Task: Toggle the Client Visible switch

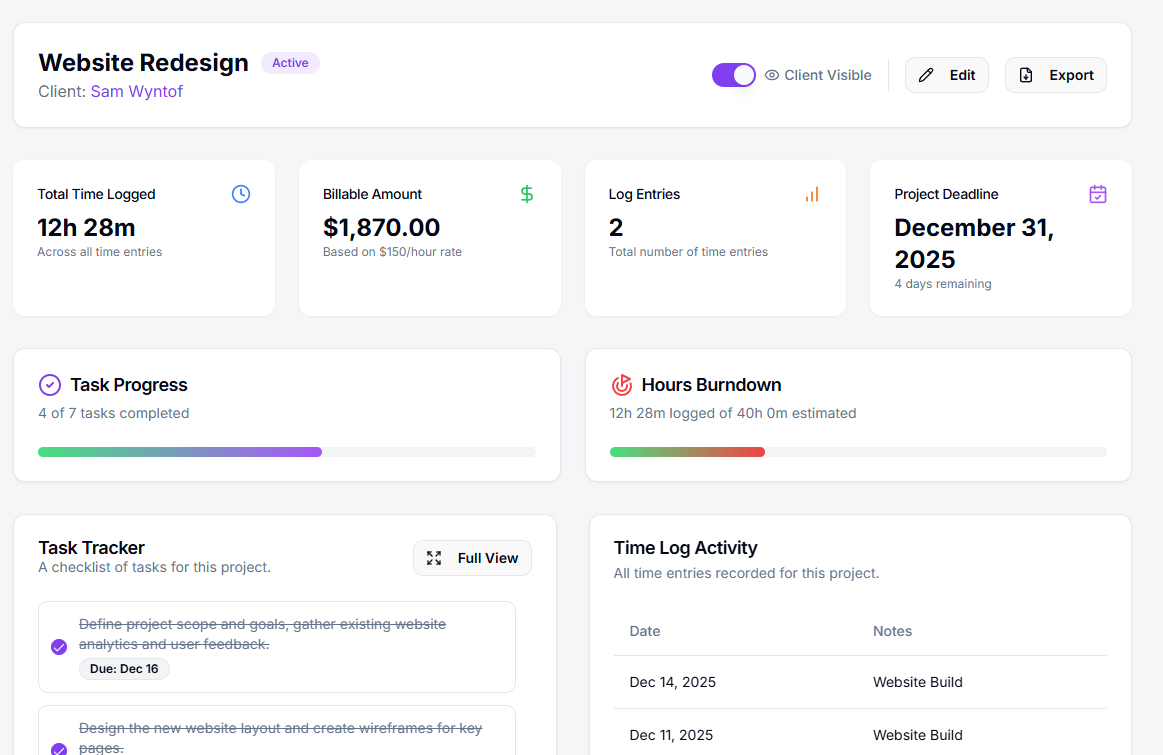Action: pos(734,75)
